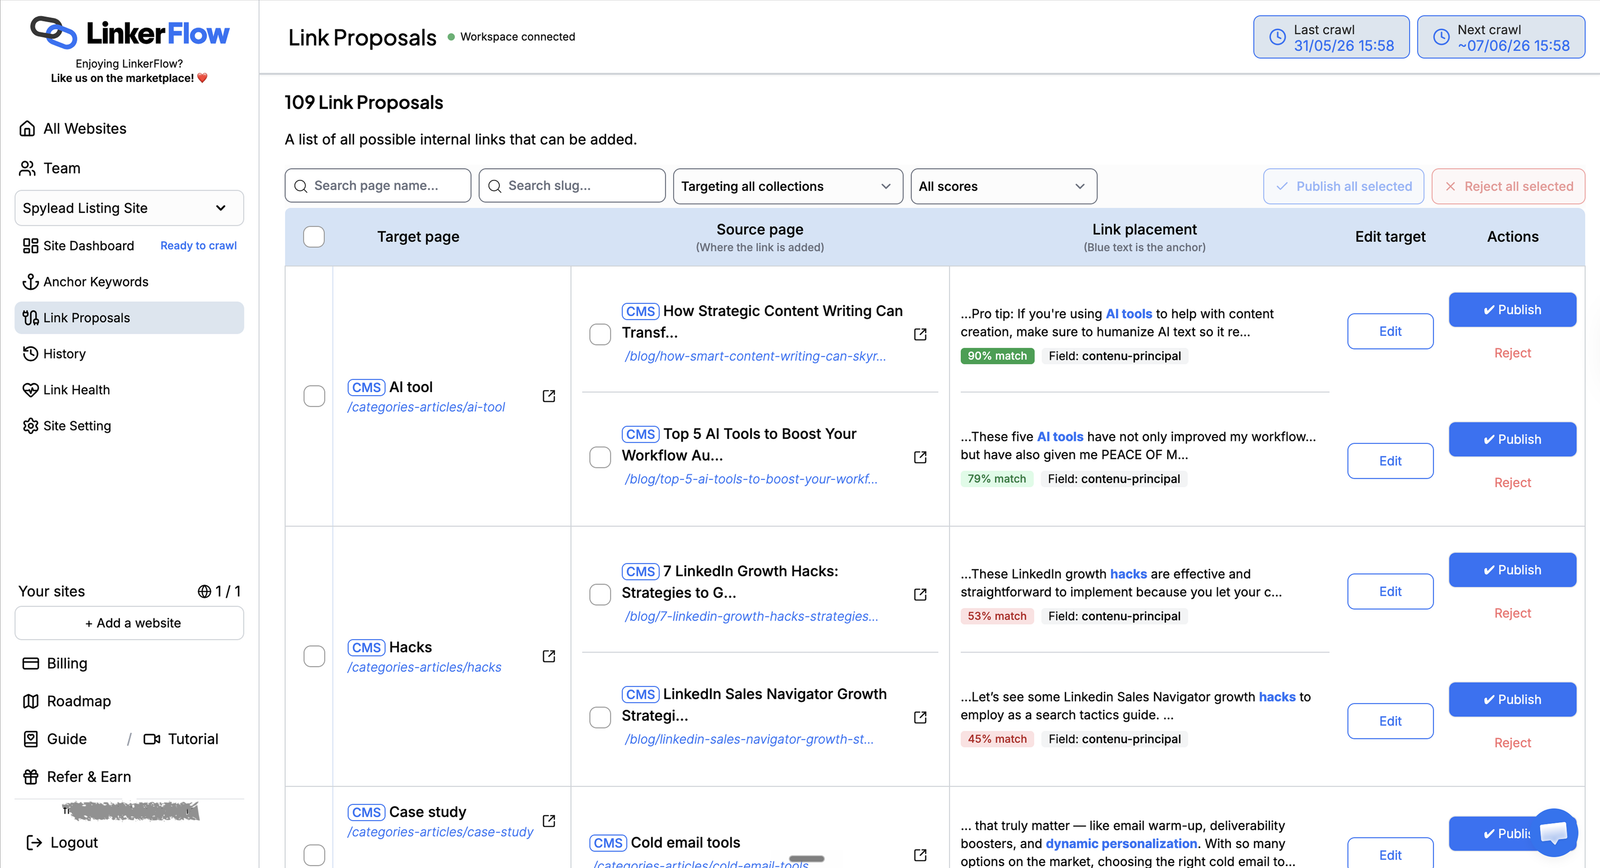Click the video camera icon beside Tutorial
This screenshot has width=1600, height=868.
click(152, 740)
